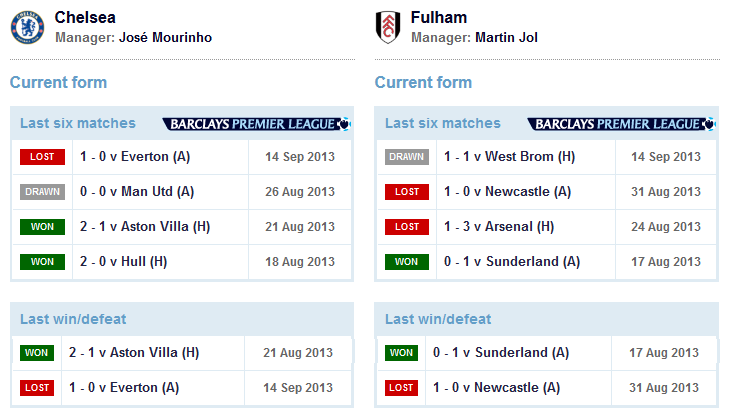Open the 1 - 3 v Arsenal (H) result
Image resolution: width=729 pixels, height=417 pixels.
tap(499, 226)
